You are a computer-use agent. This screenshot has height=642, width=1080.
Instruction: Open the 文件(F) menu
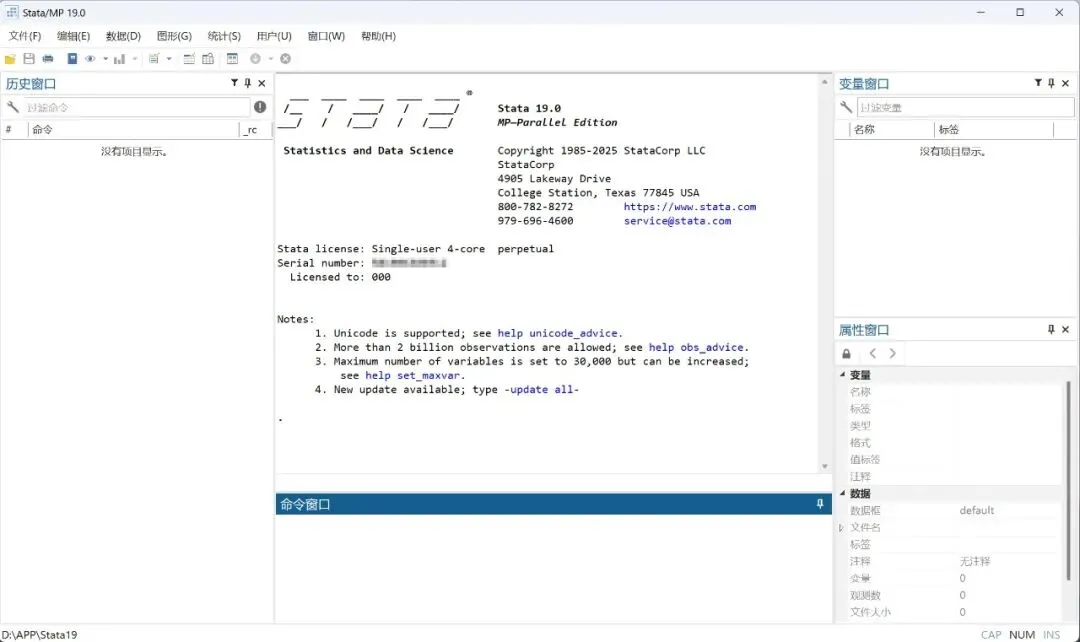click(25, 36)
